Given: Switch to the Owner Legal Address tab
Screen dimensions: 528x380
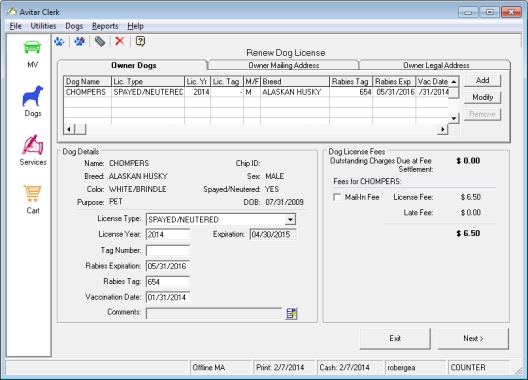Looking at the screenshot, I should 436,65.
